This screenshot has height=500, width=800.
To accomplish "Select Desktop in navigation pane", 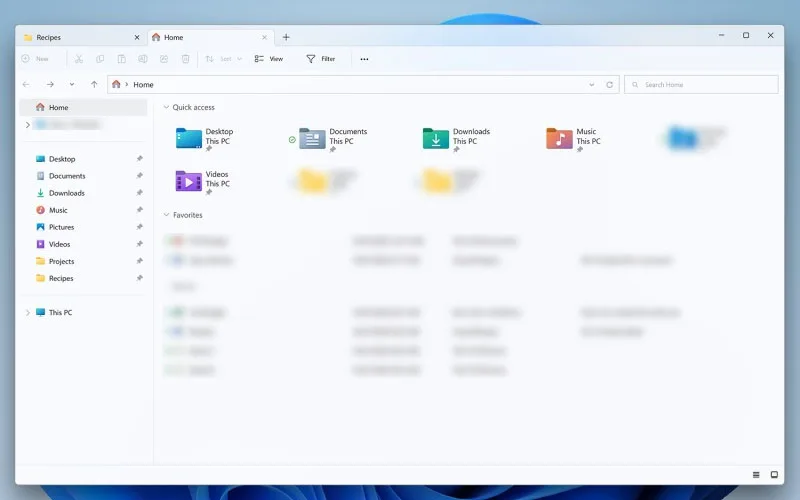I will pos(84,159).
